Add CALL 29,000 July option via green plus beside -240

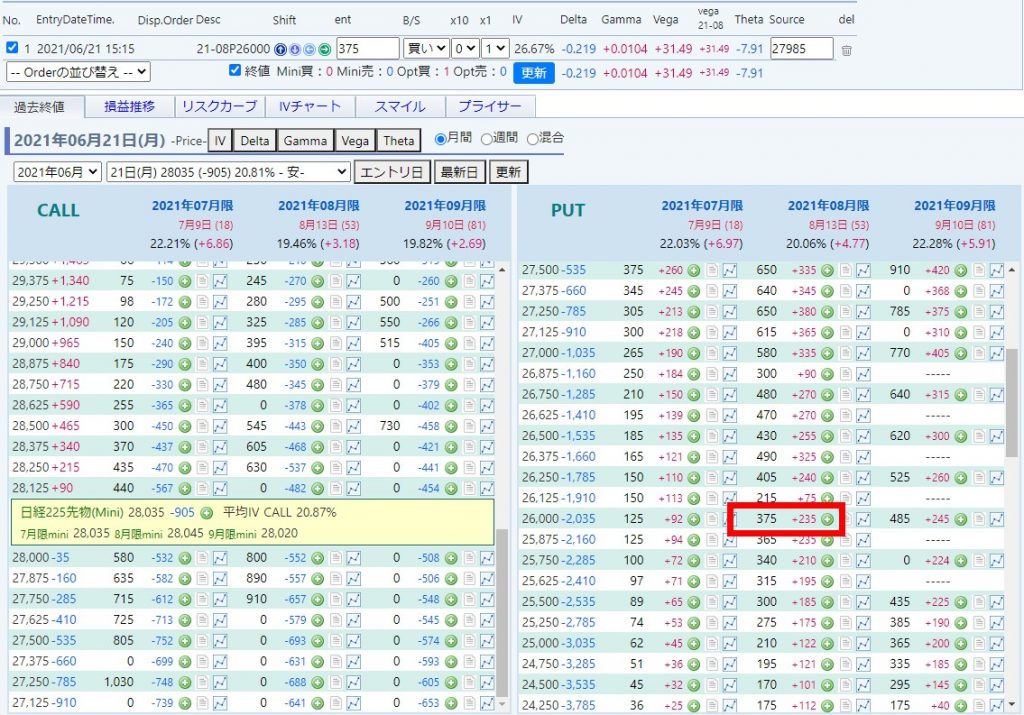pyautogui.click(x=185, y=343)
